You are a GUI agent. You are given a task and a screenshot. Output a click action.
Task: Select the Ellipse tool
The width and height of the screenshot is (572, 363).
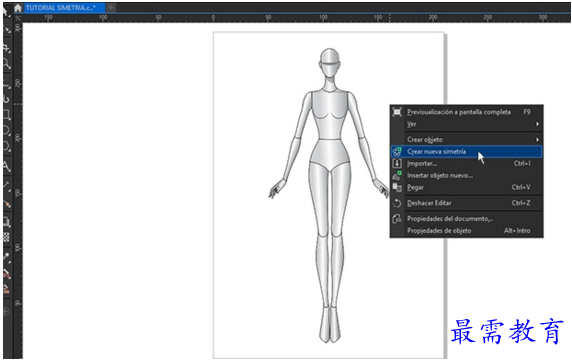[6, 131]
